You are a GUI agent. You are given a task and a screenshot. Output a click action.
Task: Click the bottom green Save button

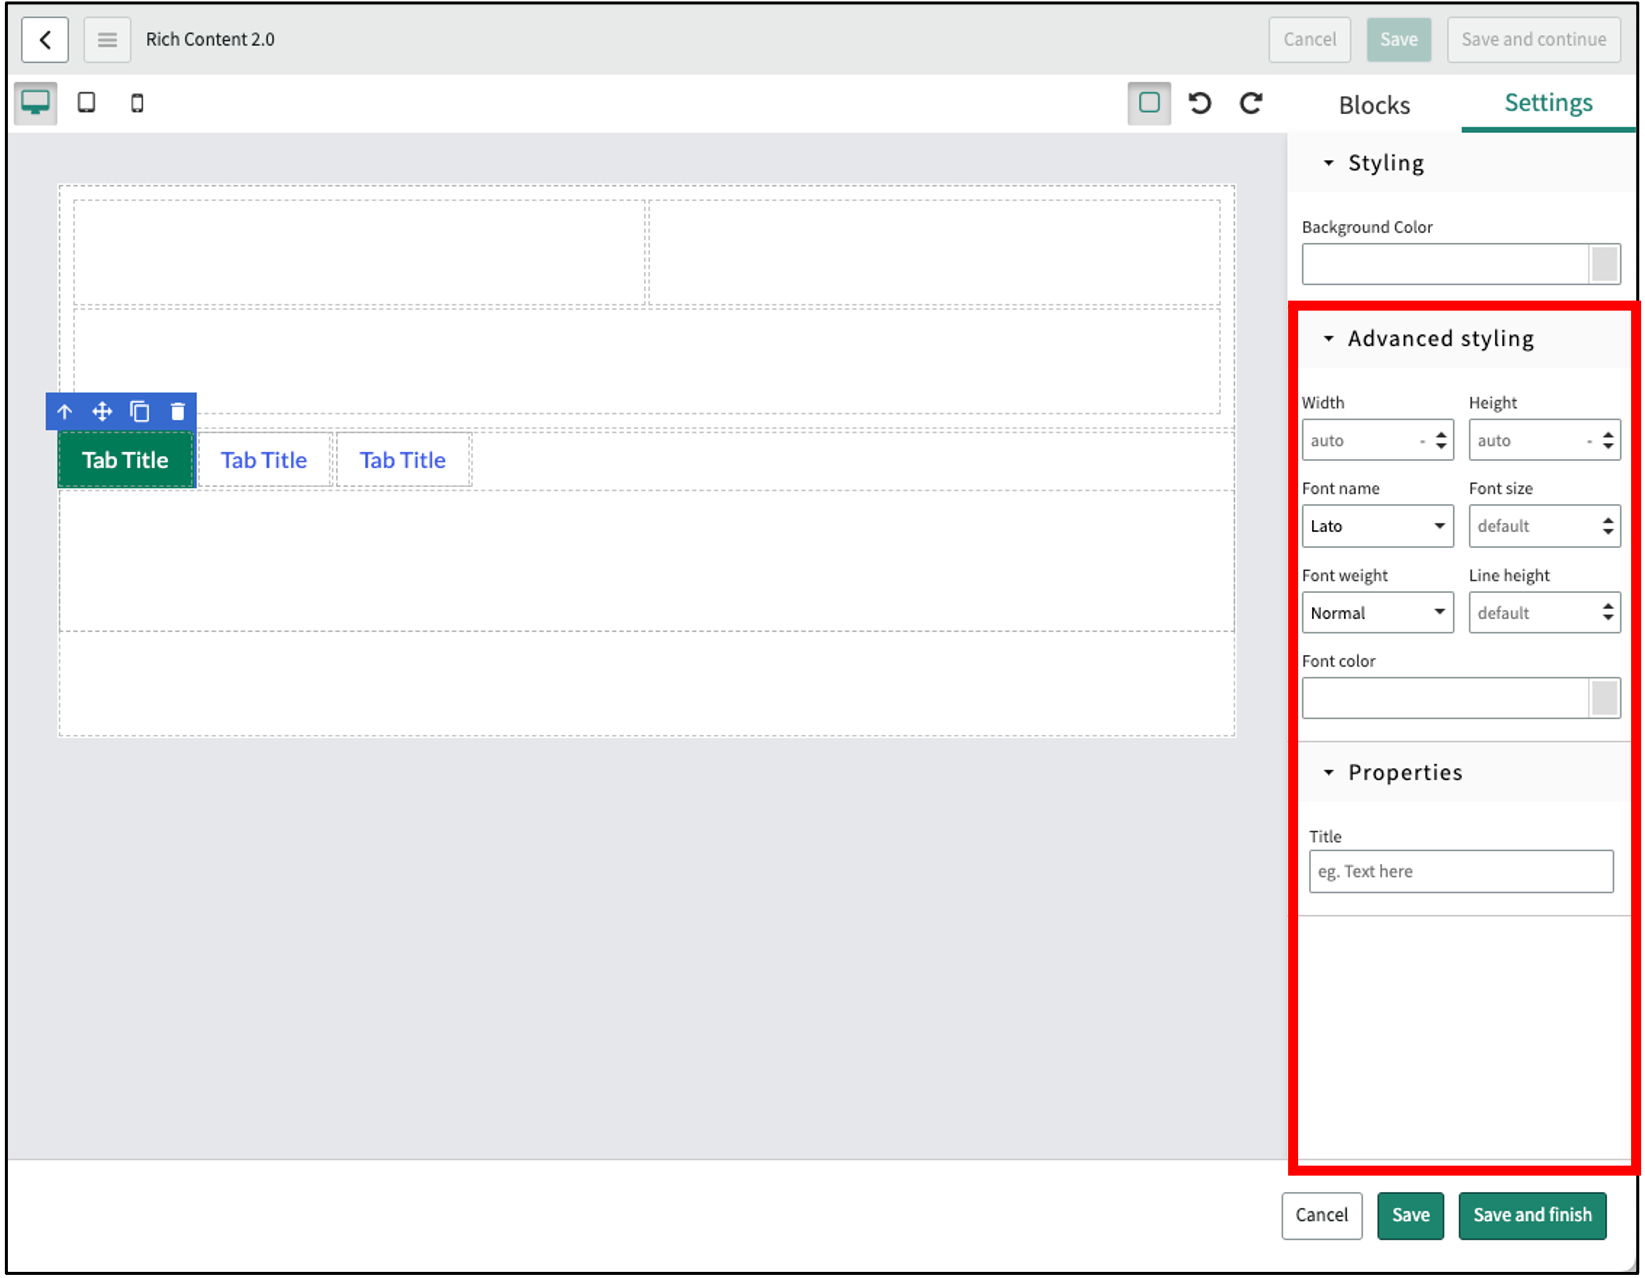pyautogui.click(x=1411, y=1216)
